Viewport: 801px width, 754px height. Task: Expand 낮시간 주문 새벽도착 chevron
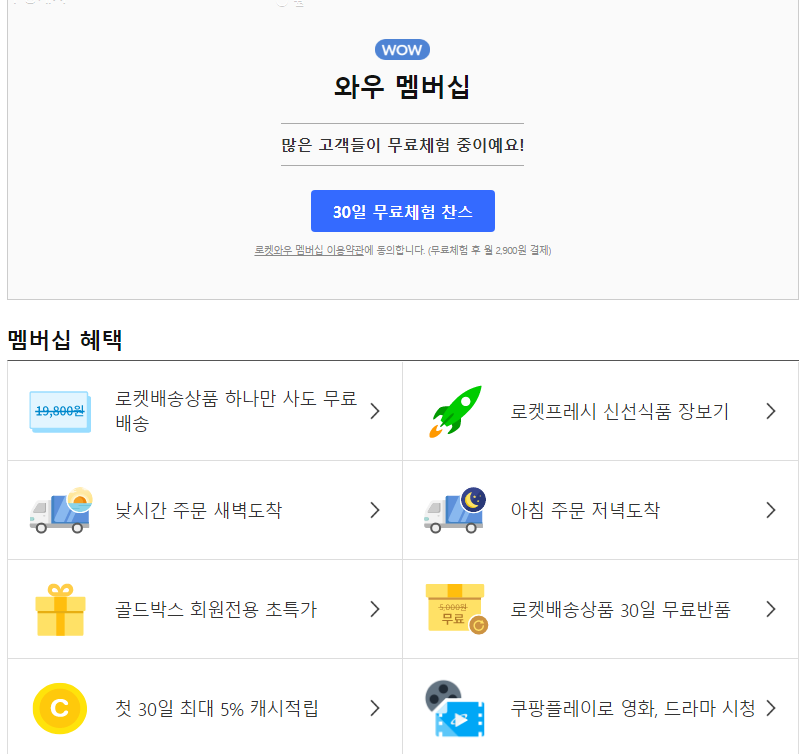[x=375, y=510]
